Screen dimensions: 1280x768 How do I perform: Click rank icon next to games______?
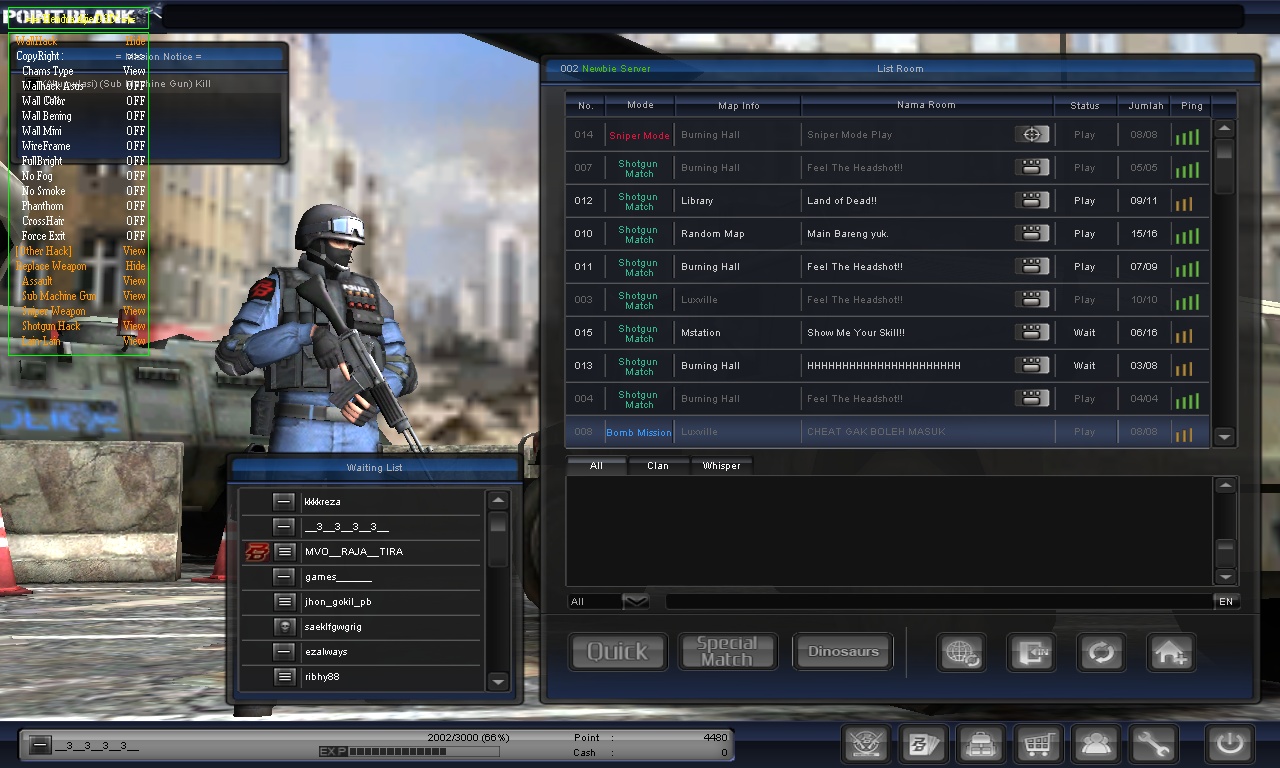click(284, 576)
